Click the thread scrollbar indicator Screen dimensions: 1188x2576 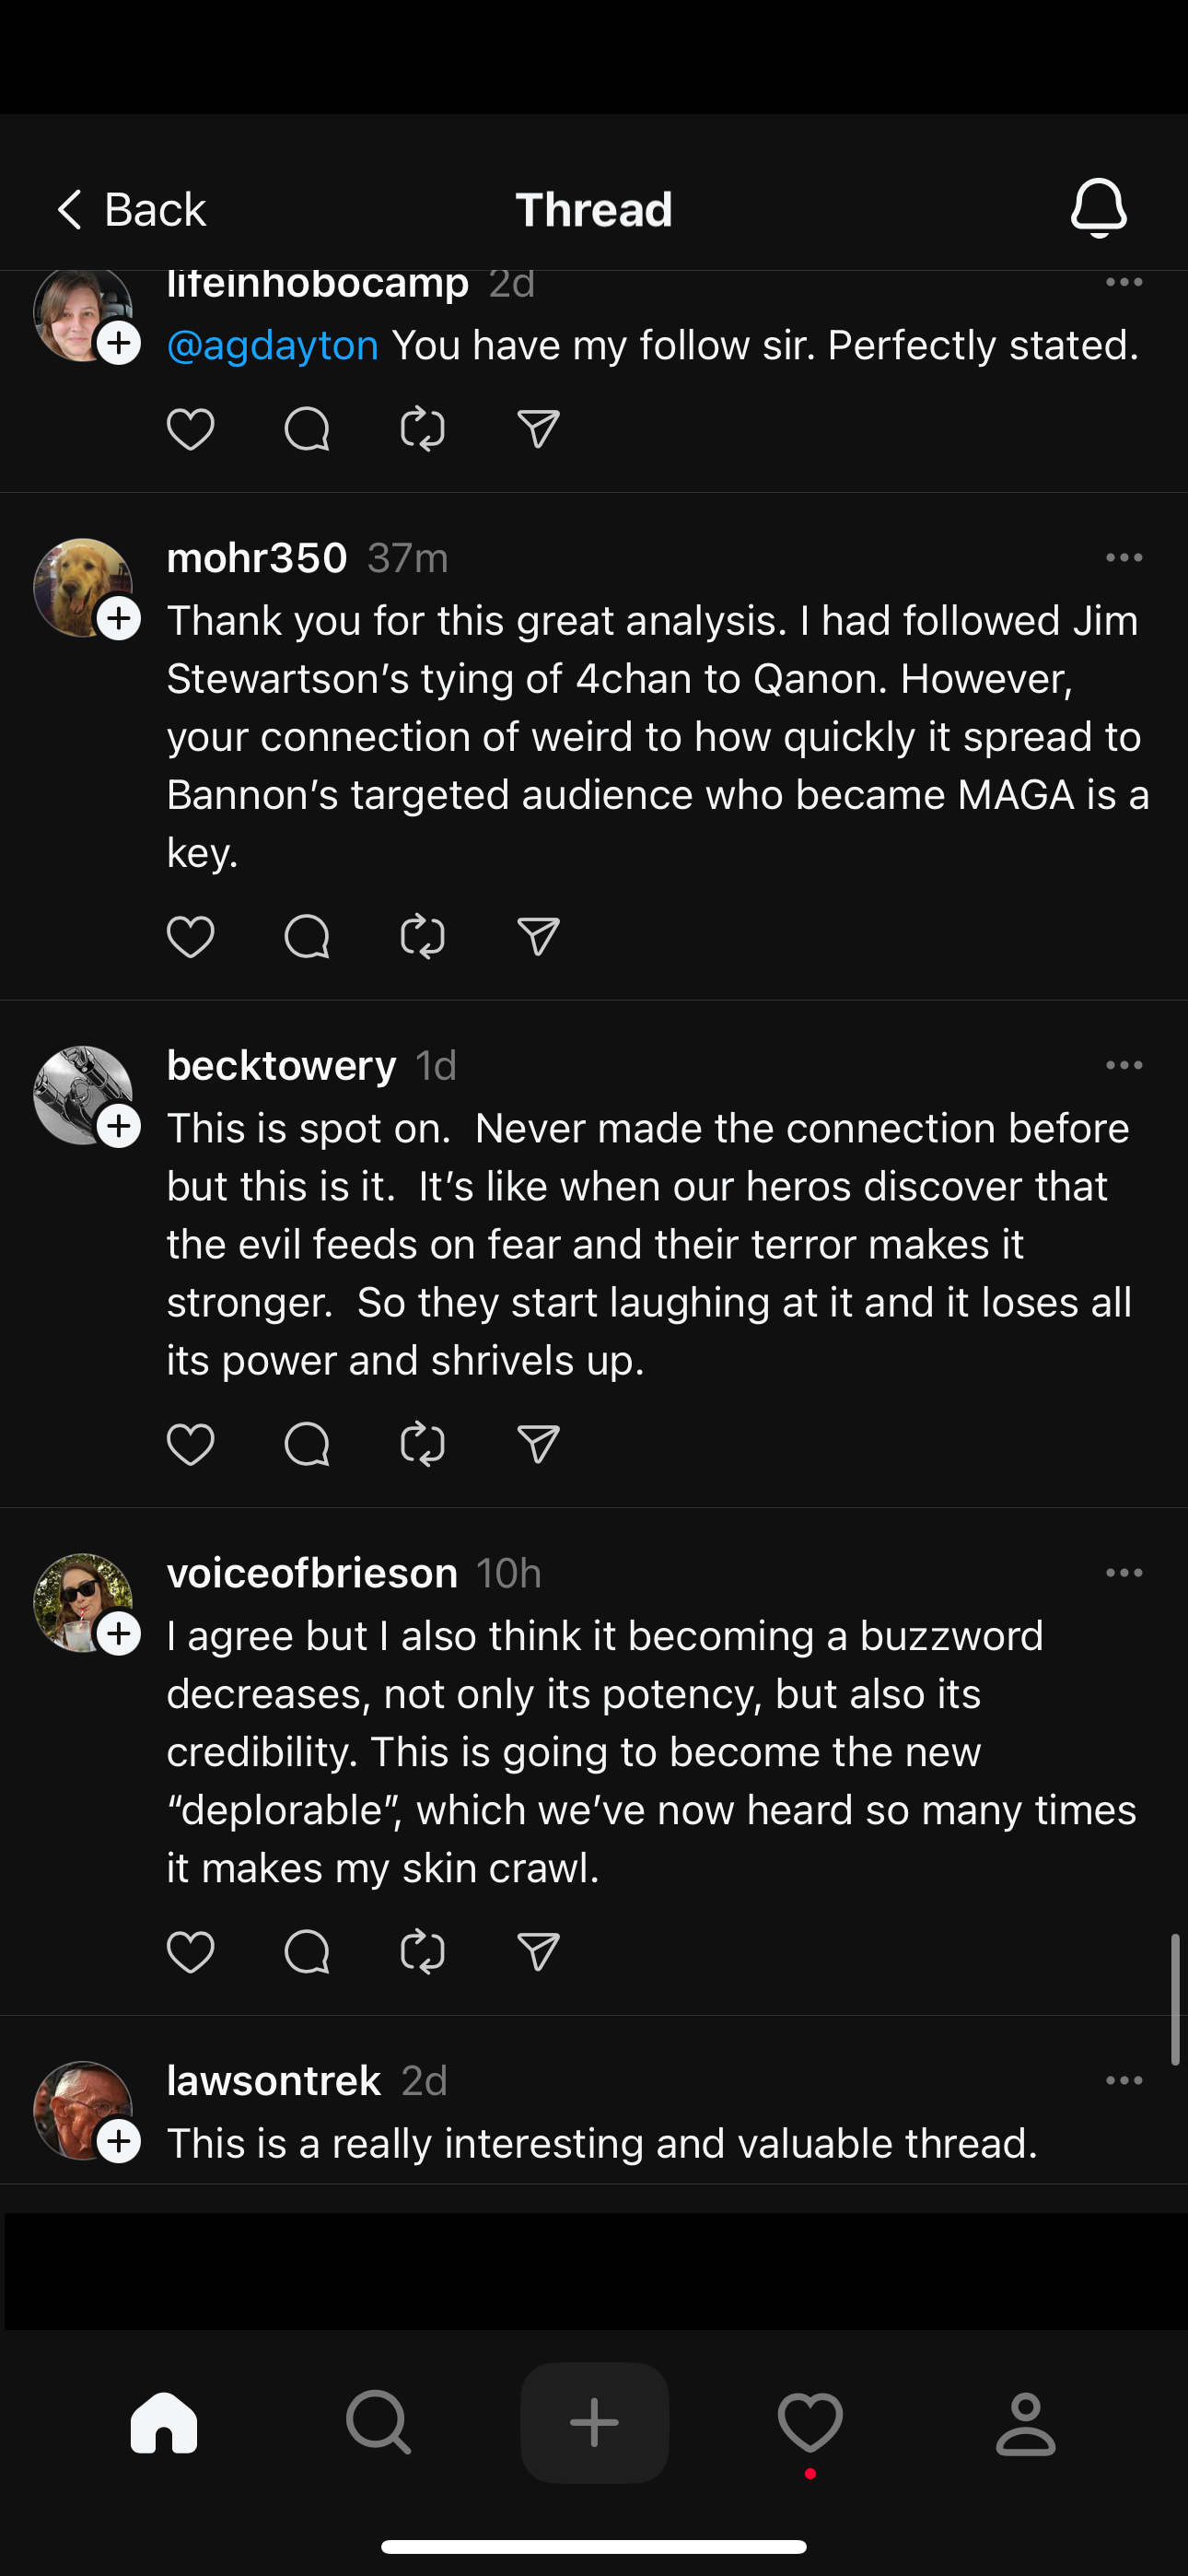(1176, 2000)
